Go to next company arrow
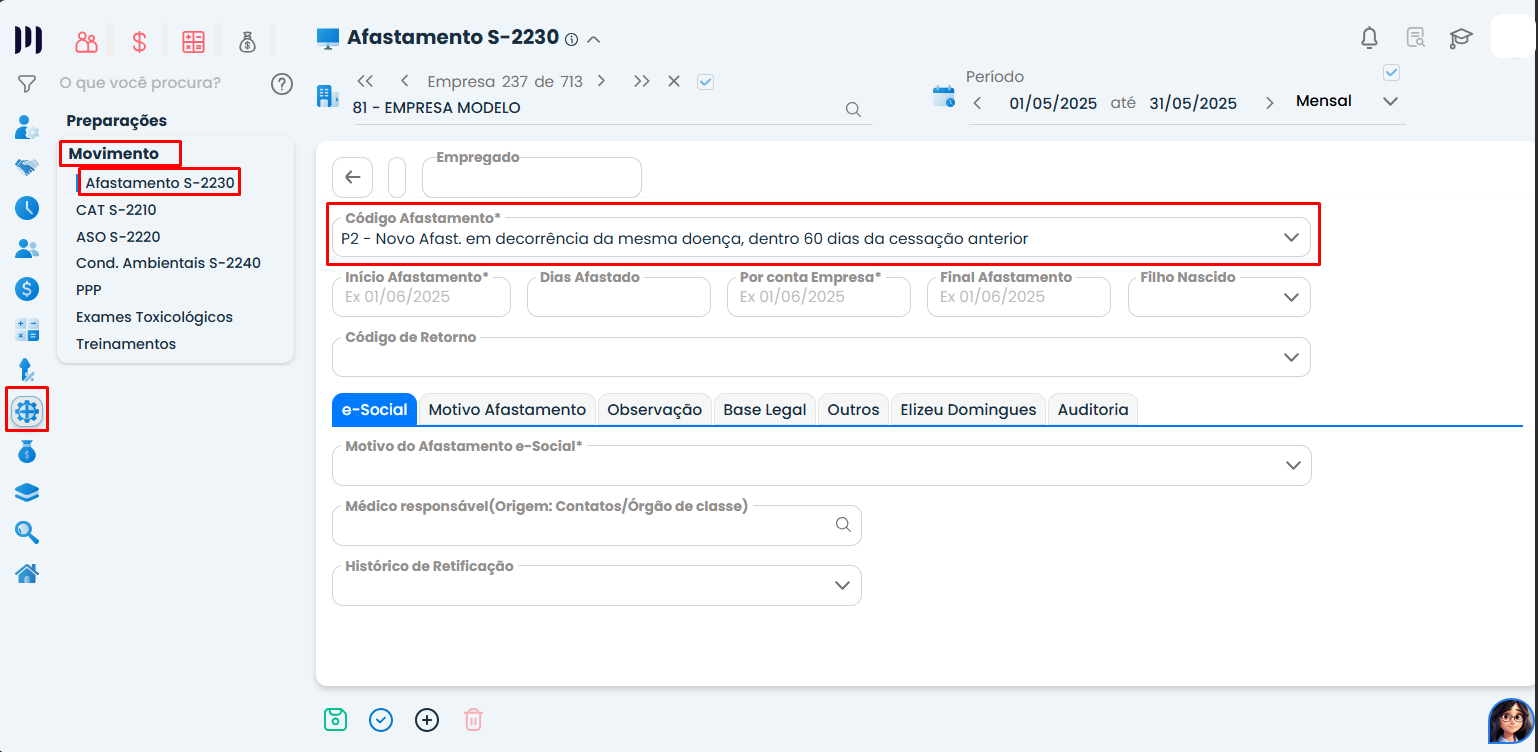Viewport: 1538px width, 752px height. 601,81
